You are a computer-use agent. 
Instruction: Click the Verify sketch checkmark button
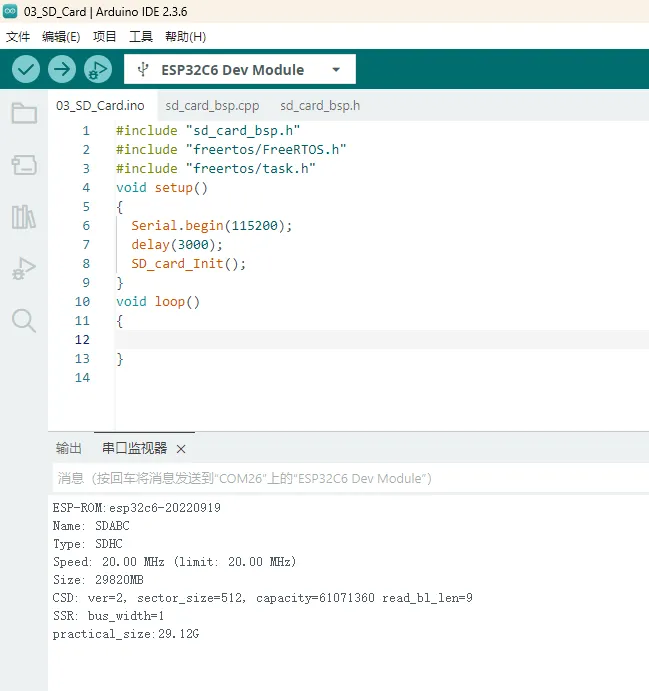click(26, 70)
